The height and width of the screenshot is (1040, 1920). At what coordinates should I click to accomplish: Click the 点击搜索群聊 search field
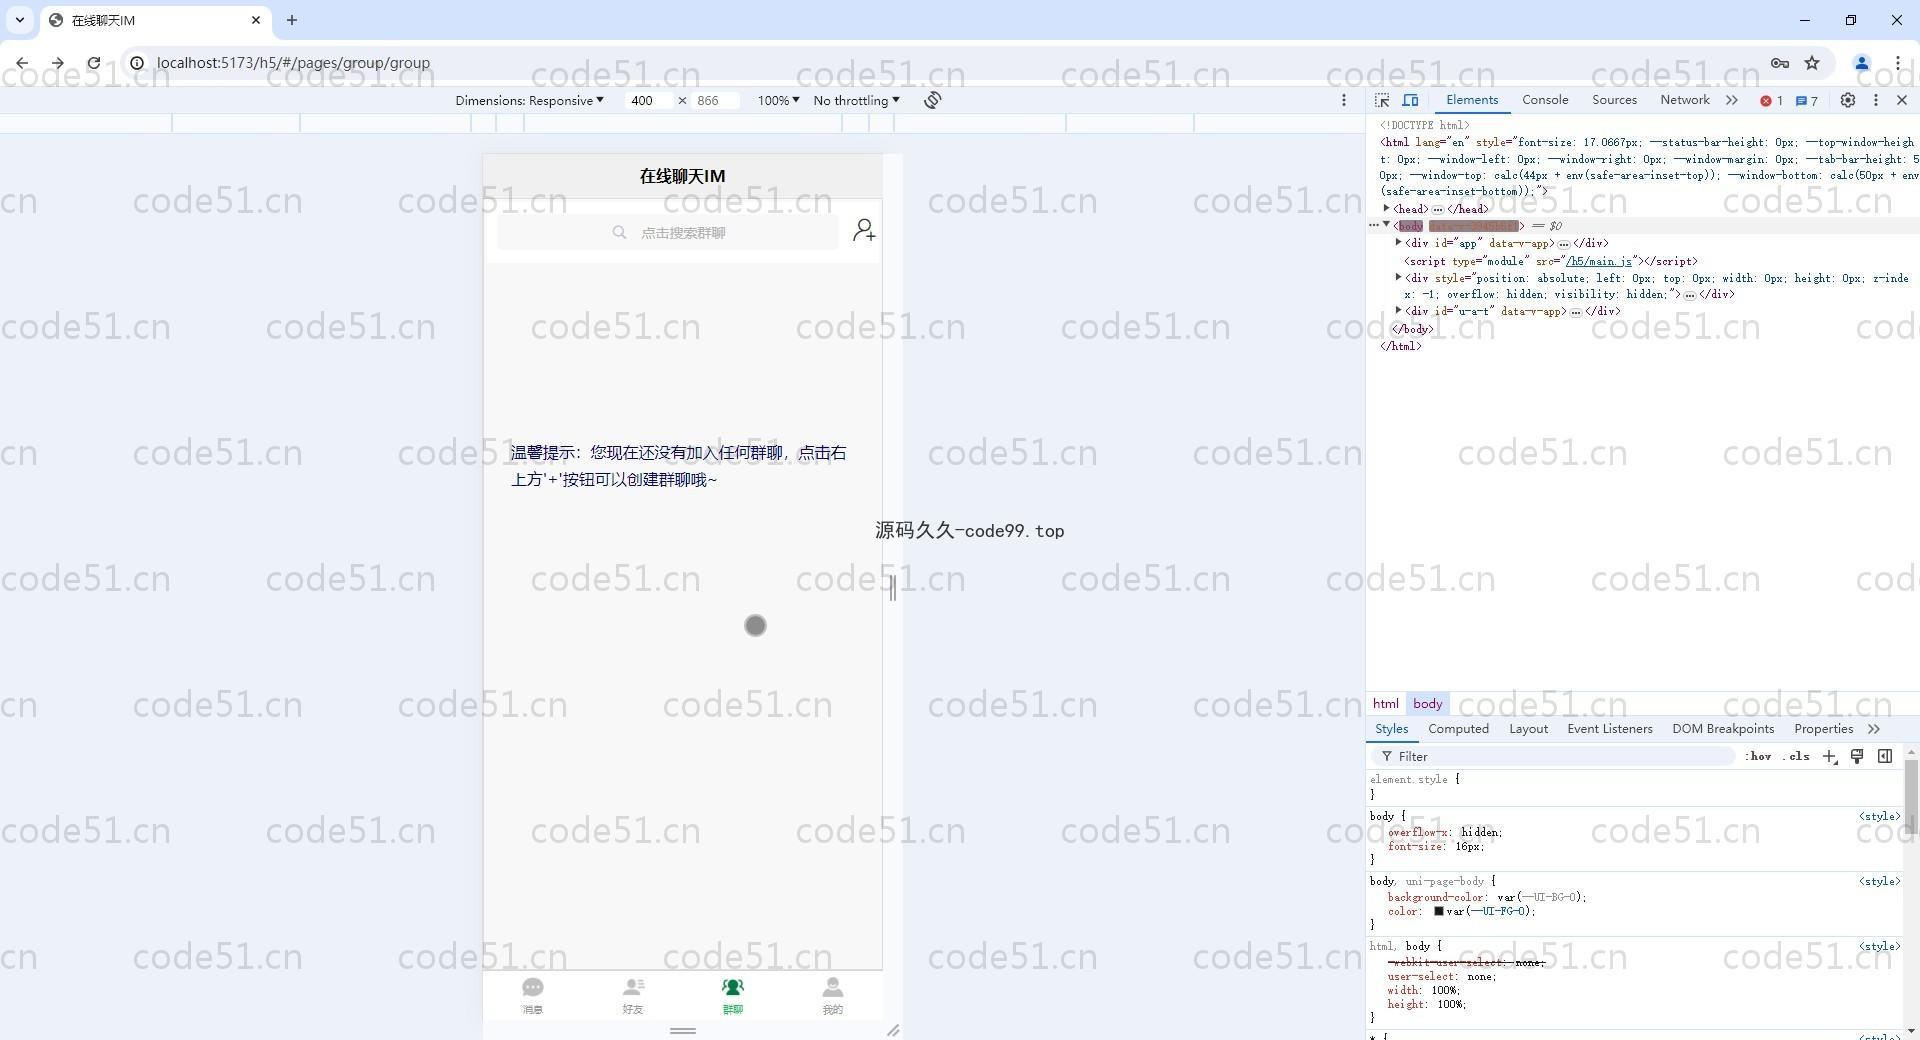tap(668, 232)
